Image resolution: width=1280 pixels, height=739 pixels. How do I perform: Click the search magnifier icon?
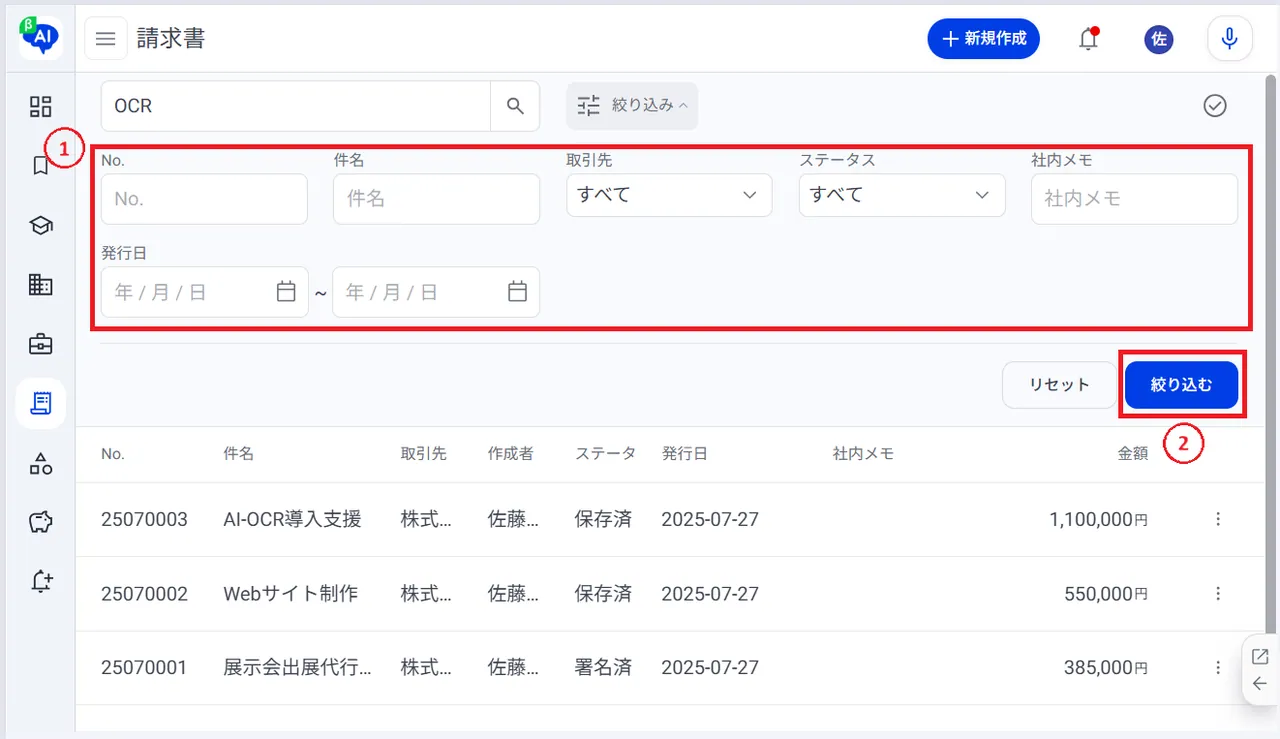[515, 106]
